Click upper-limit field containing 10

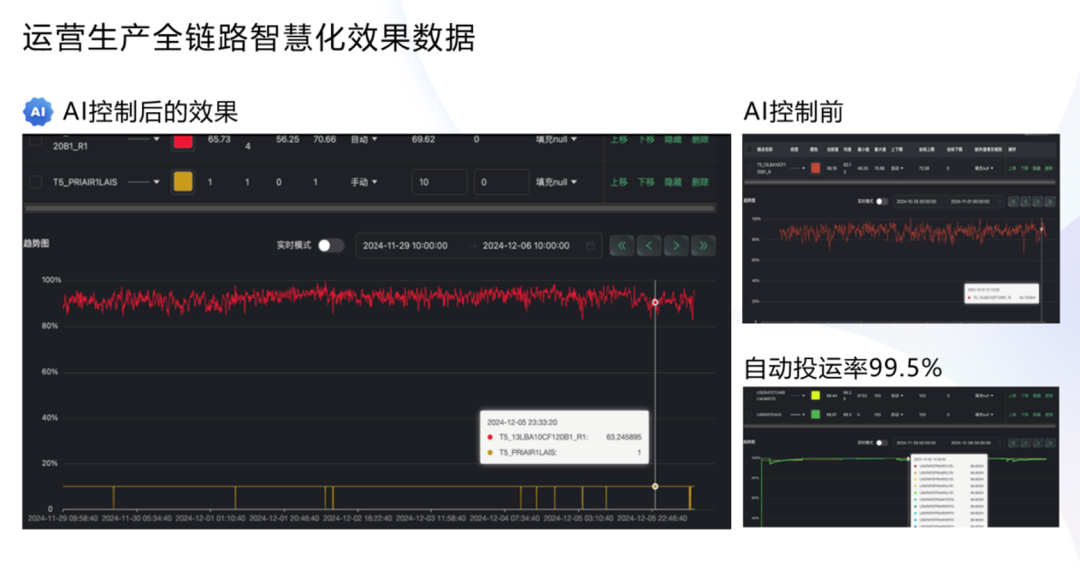pyautogui.click(x=439, y=182)
